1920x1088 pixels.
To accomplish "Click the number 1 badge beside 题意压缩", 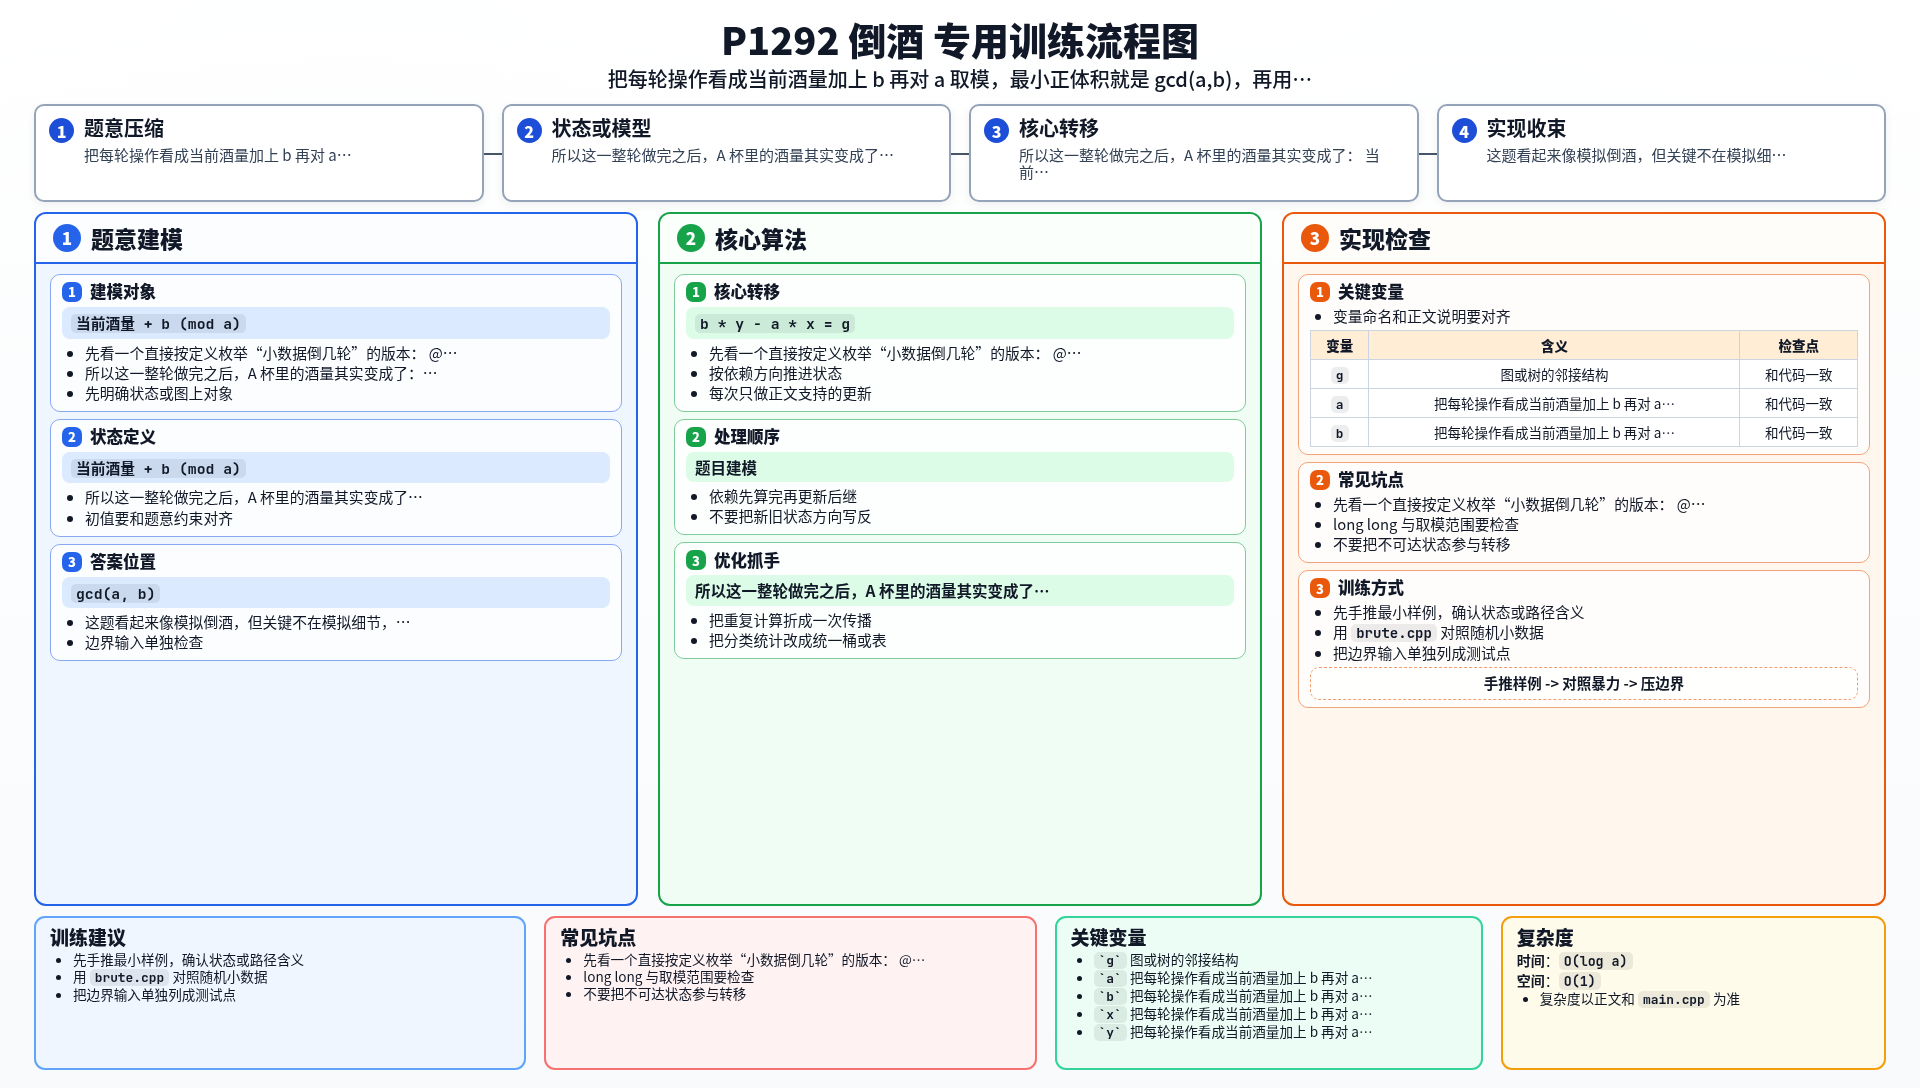I will tap(61, 131).
